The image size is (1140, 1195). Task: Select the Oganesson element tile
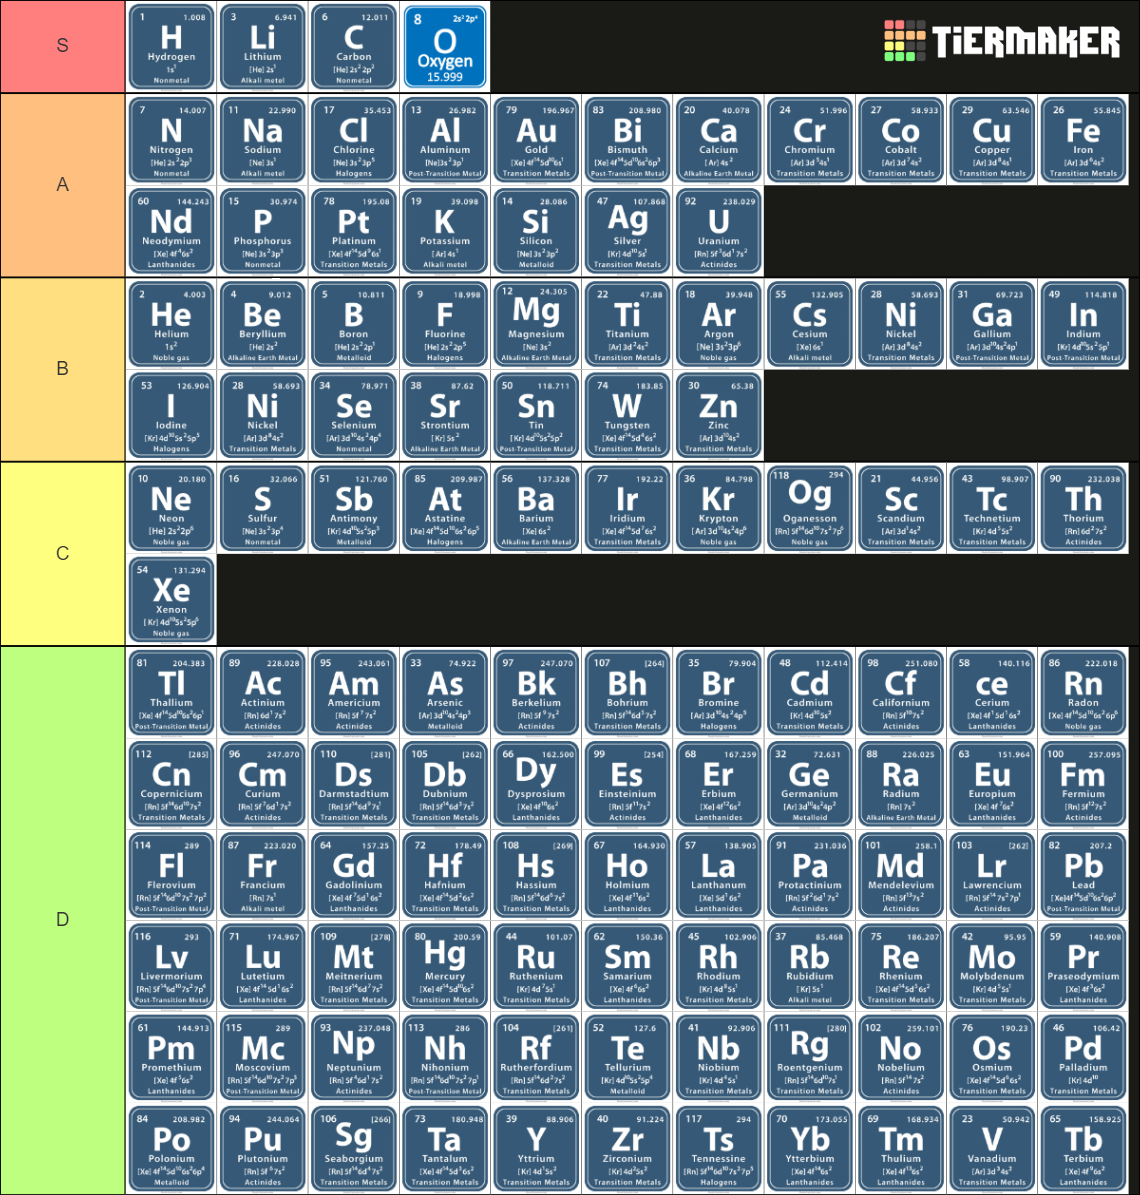point(809,507)
